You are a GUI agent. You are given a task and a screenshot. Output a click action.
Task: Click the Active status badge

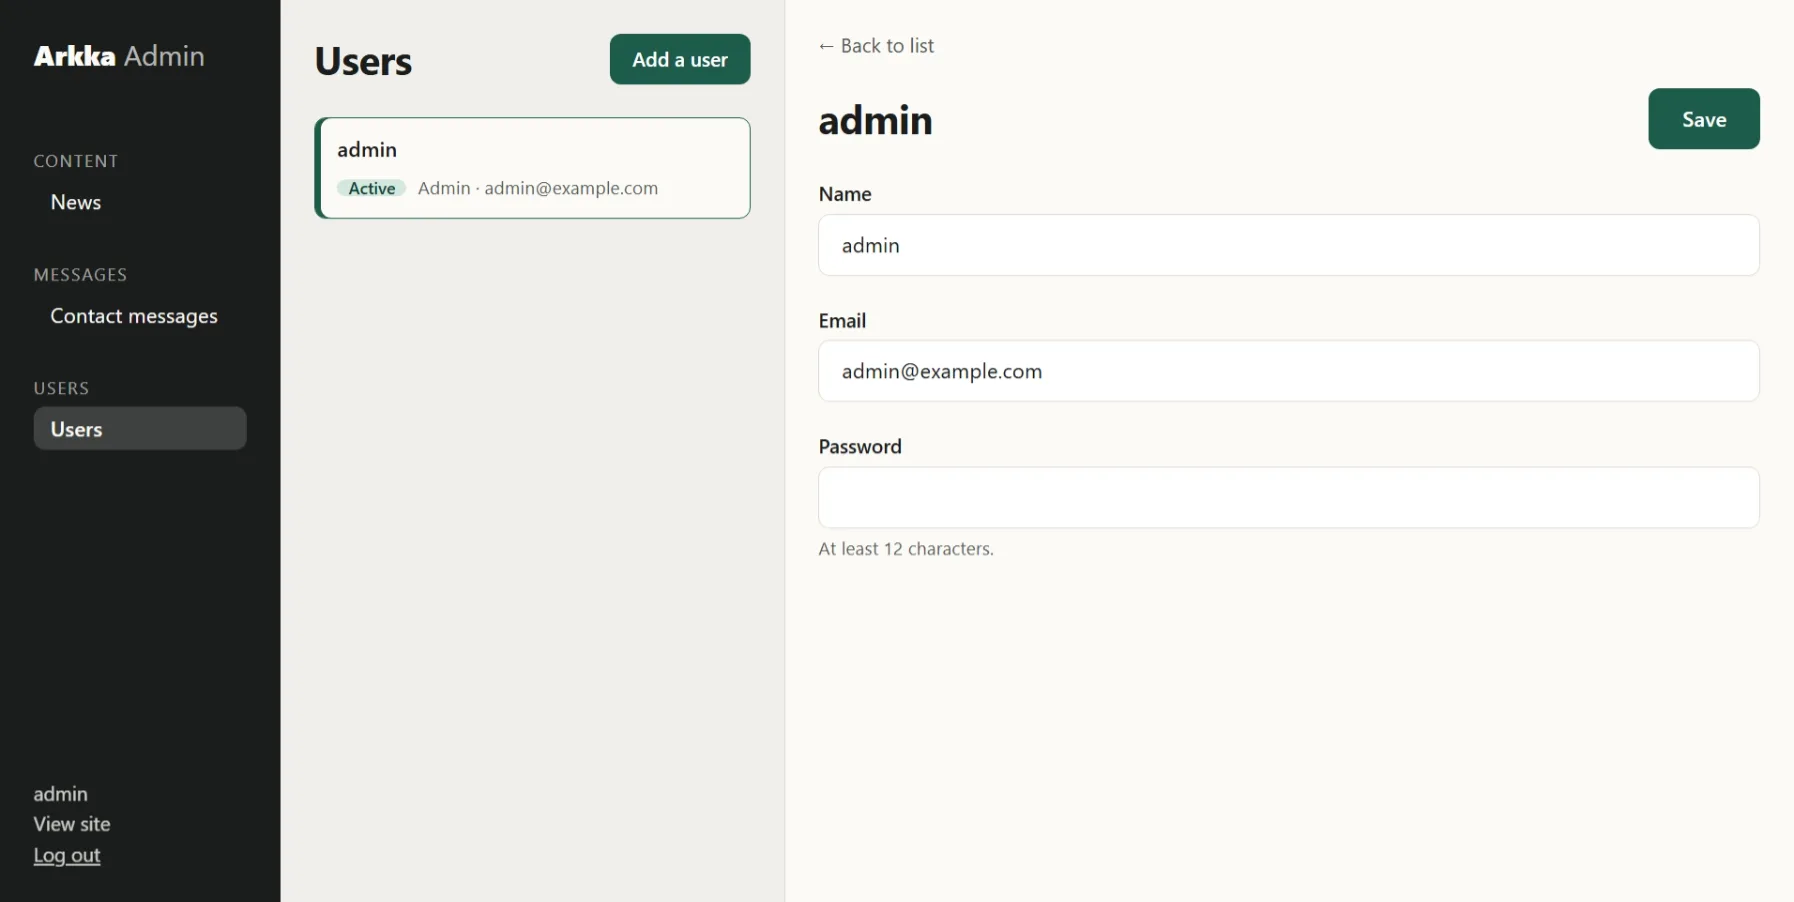click(x=372, y=188)
